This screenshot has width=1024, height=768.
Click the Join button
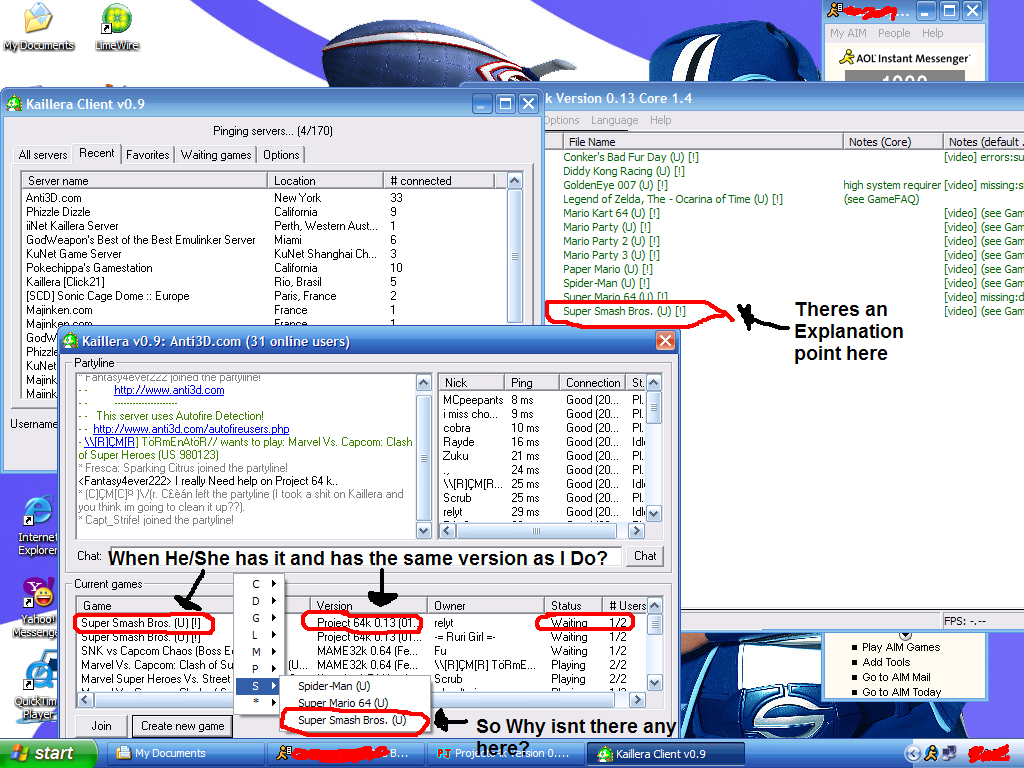pyautogui.click(x=101, y=726)
